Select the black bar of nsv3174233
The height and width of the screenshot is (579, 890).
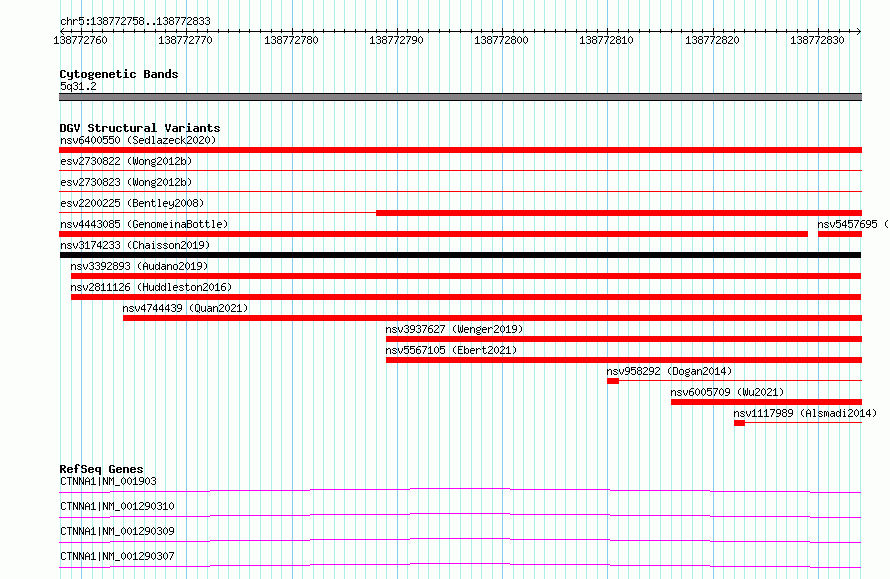[x=460, y=255]
